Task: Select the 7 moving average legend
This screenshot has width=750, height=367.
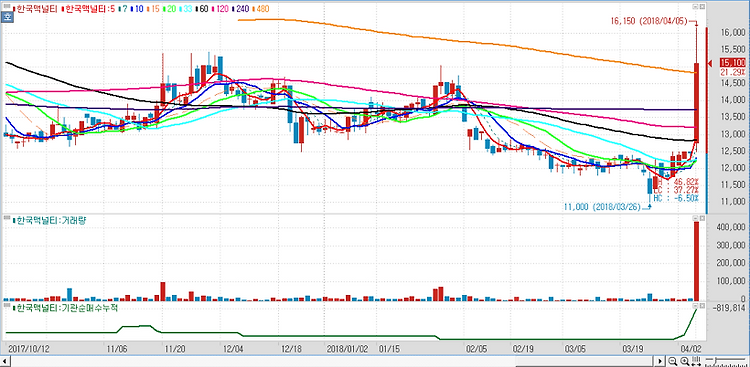Action: point(122,9)
